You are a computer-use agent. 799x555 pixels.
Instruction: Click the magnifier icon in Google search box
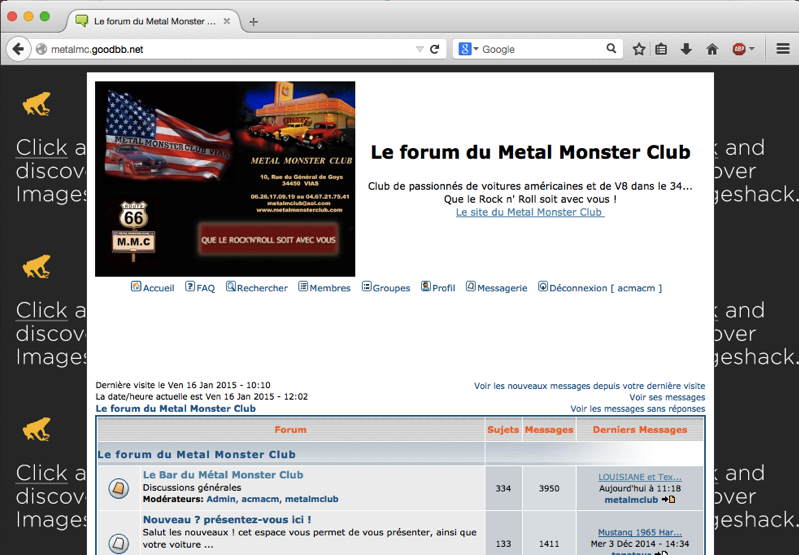click(x=611, y=49)
